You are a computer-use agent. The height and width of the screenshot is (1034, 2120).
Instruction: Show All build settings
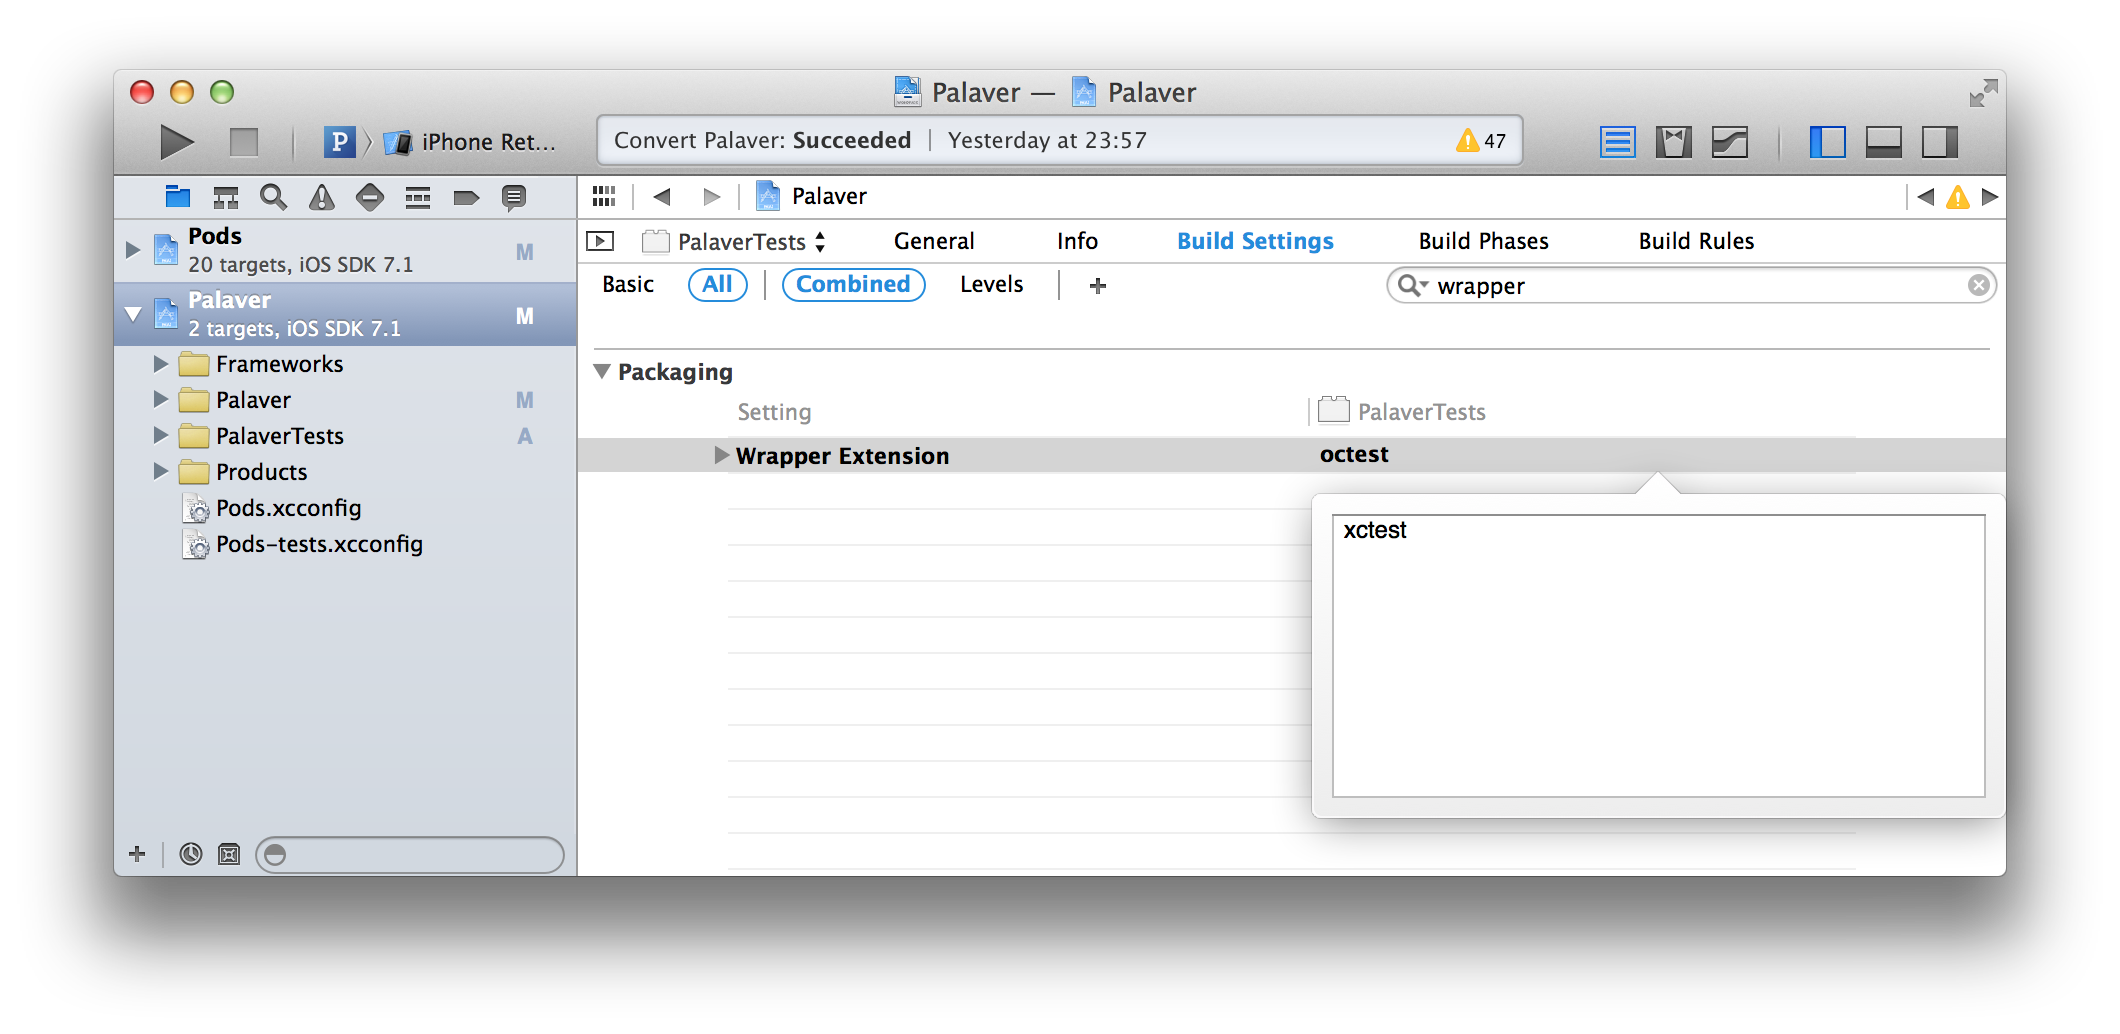coord(717,285)
